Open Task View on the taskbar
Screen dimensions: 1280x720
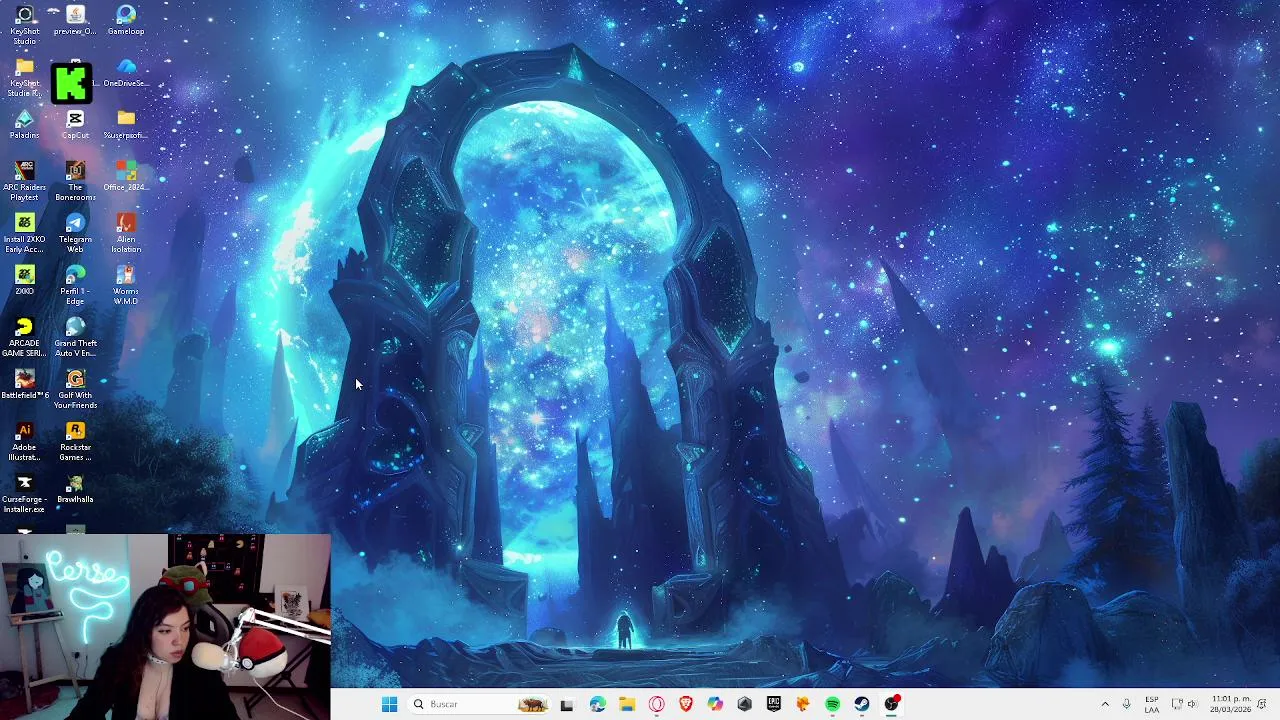tap(567, 704)
